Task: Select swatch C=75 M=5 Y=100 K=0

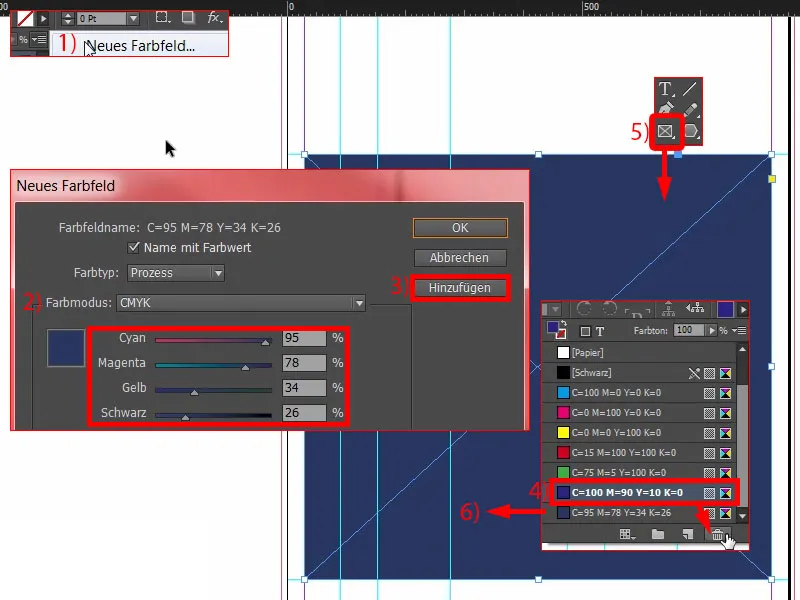Action: pos(639,472)
